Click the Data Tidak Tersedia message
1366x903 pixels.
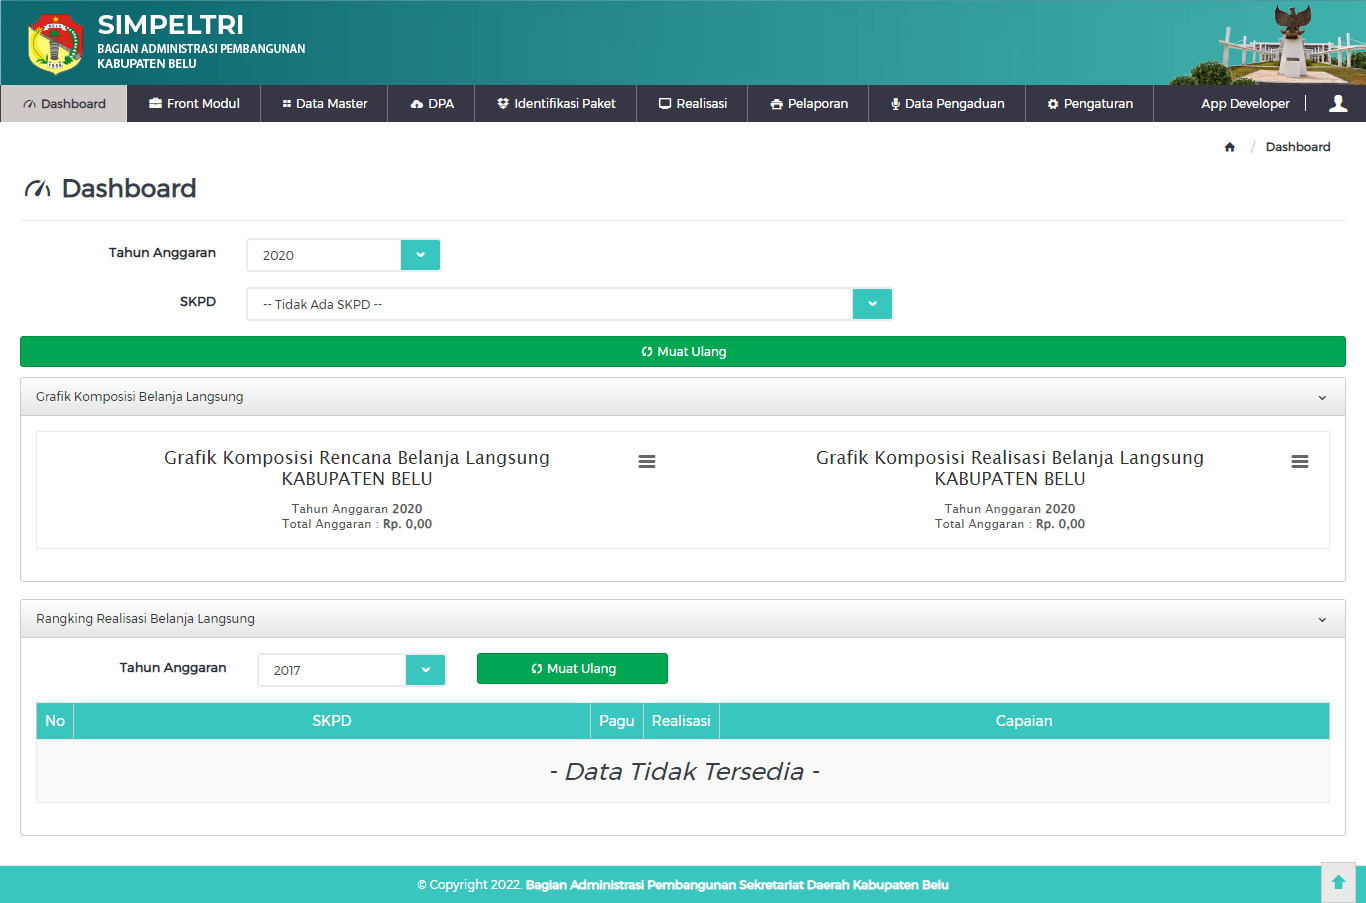click(x=684, y=772)
